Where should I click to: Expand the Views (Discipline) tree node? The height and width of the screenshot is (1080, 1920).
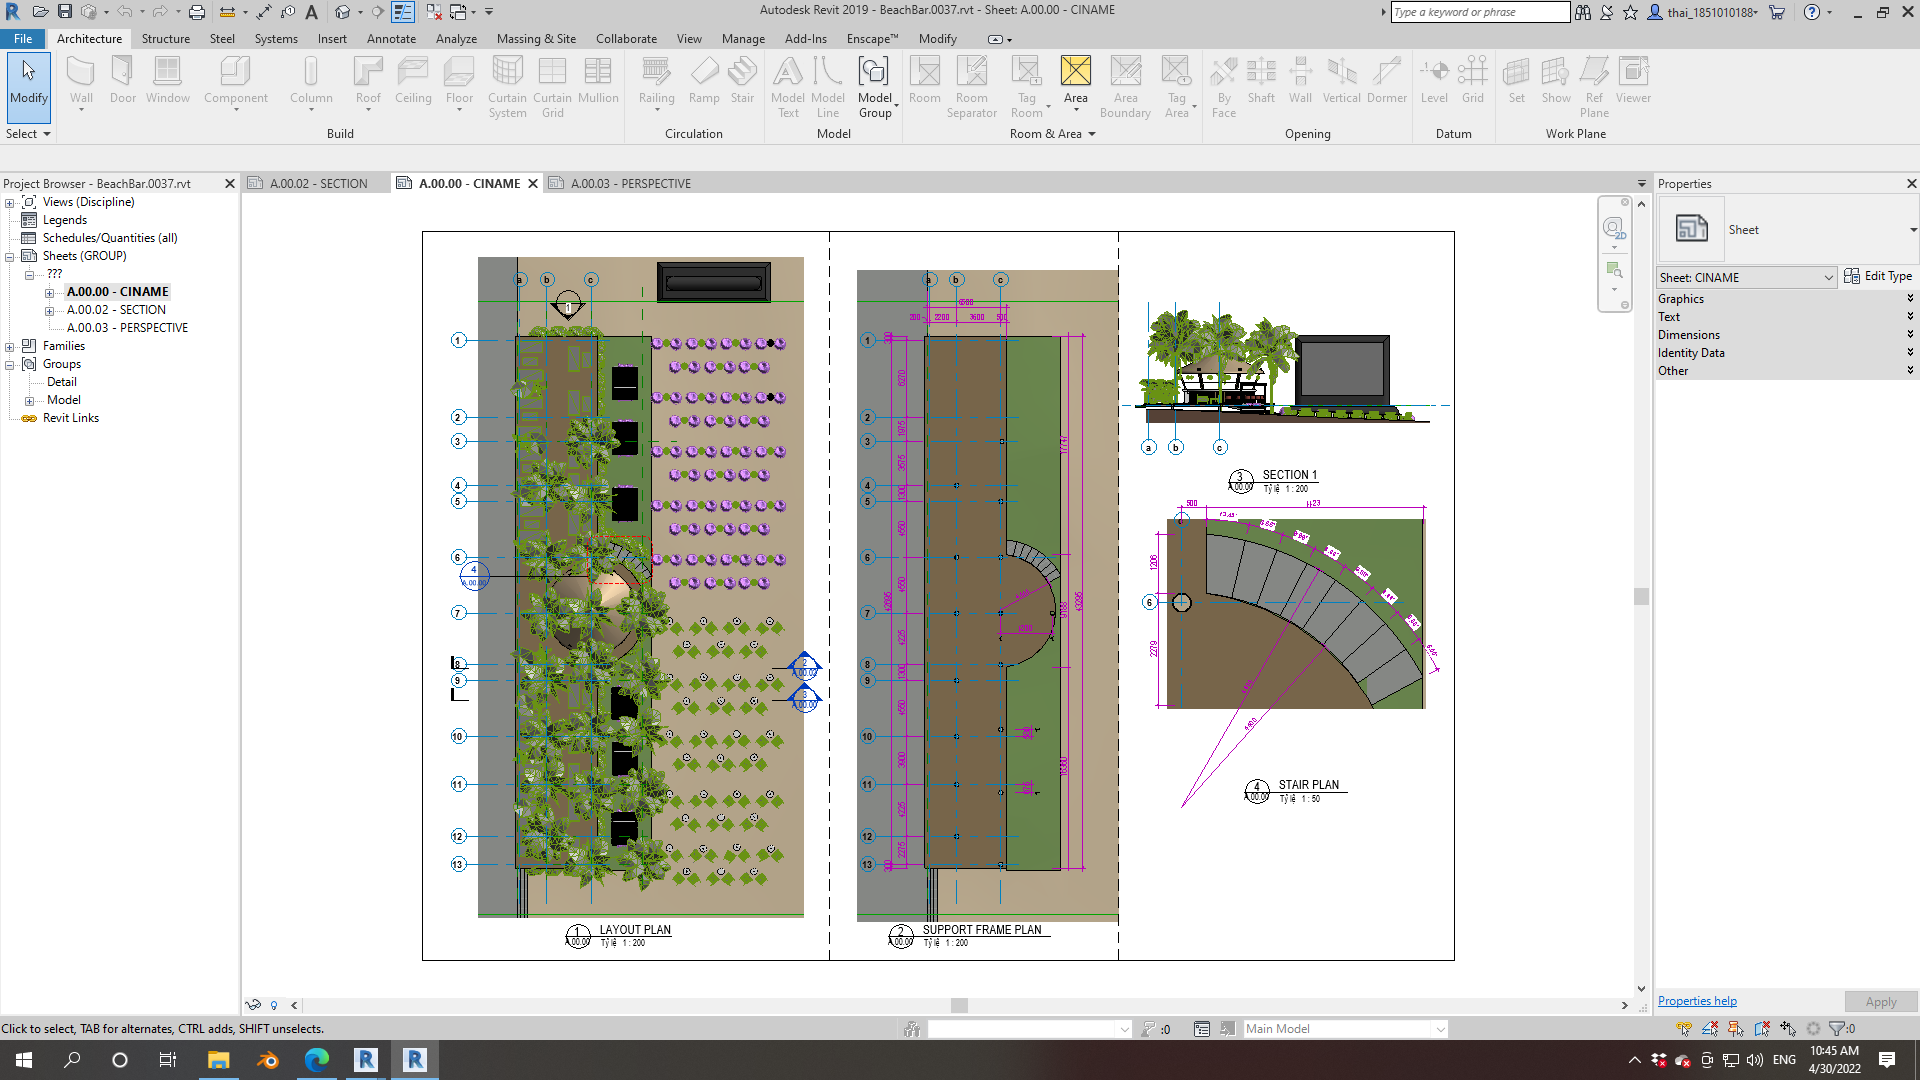[10, 203]
